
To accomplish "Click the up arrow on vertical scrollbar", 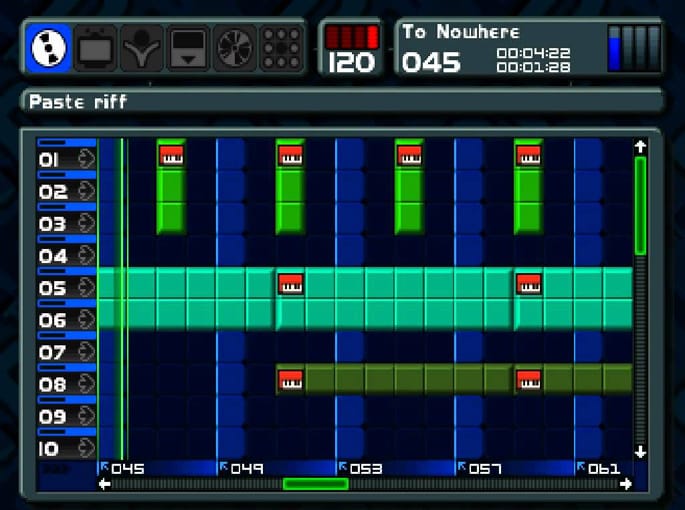I will click(640, 146).
